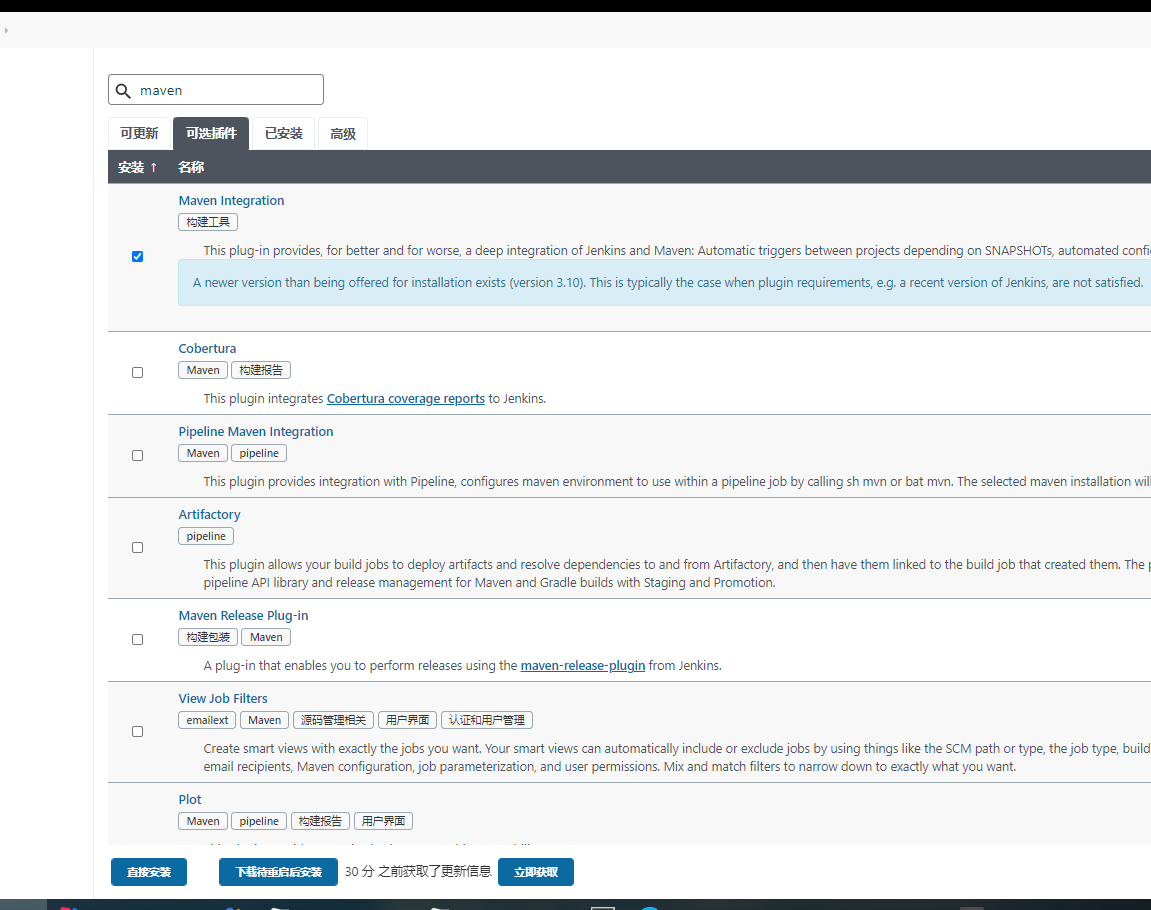
Task: Check the View Job Filters checkbox
Action: (x=137, y=732)
